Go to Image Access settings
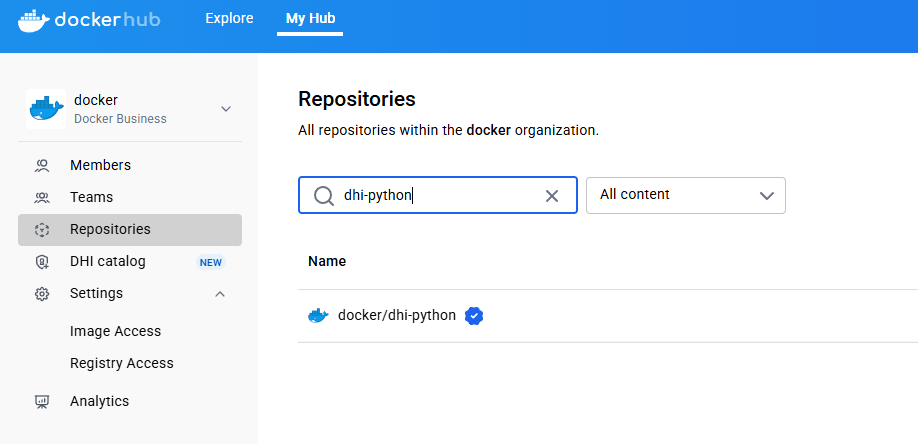This screenshot has height=444, width=918. click(115, 331)
